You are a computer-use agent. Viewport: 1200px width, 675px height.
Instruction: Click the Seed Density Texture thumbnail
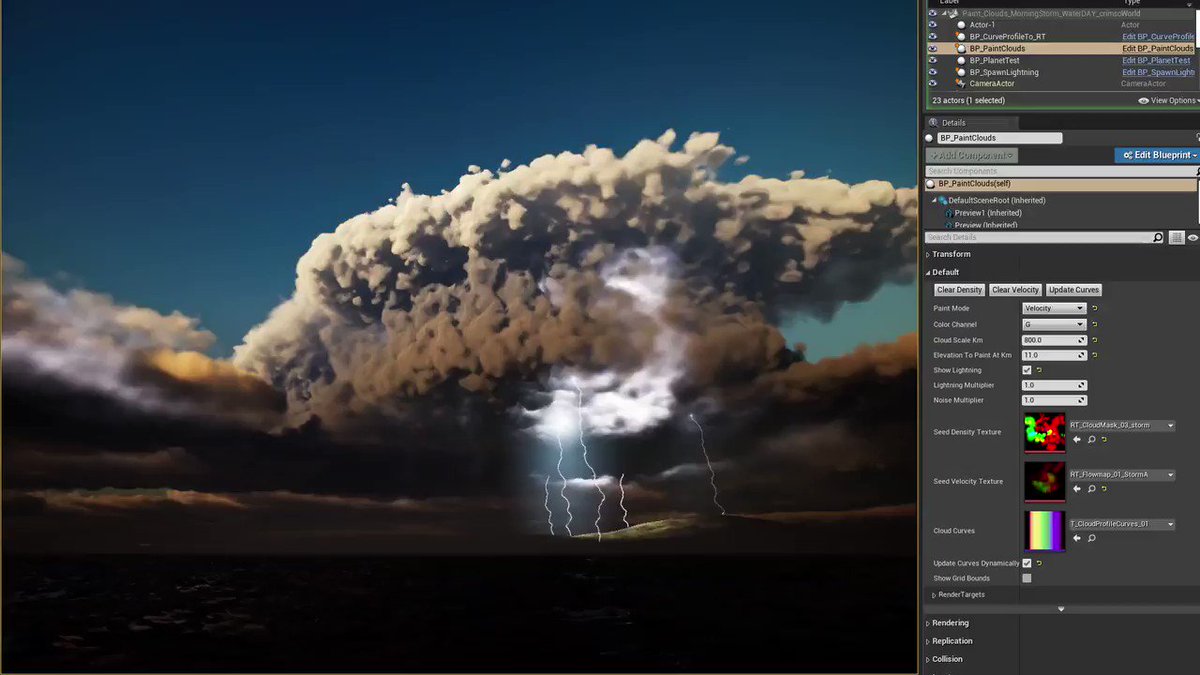(x=1045, y=432)
